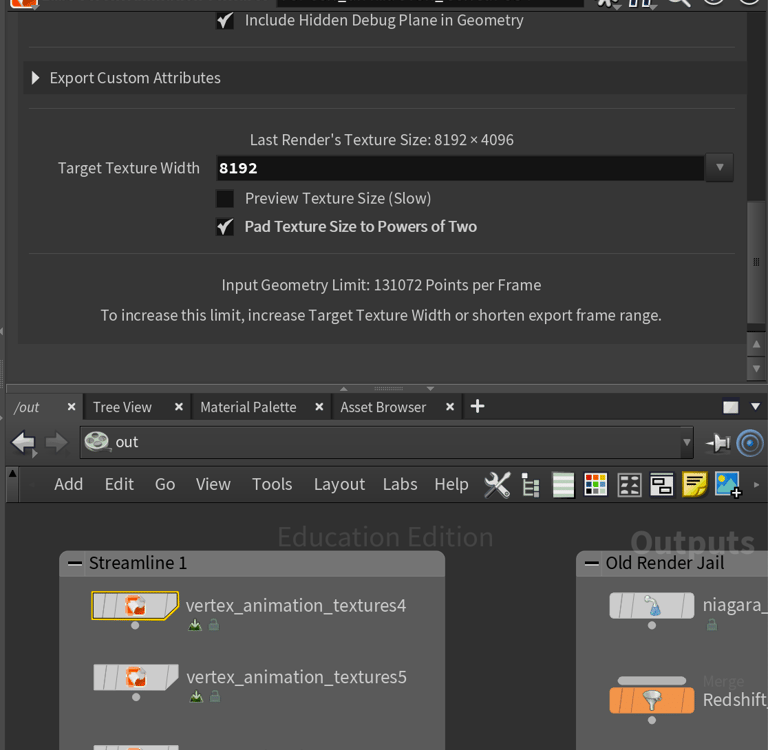768x750 pixels.
Task: Click the out network path field
Action: (381, 442)
